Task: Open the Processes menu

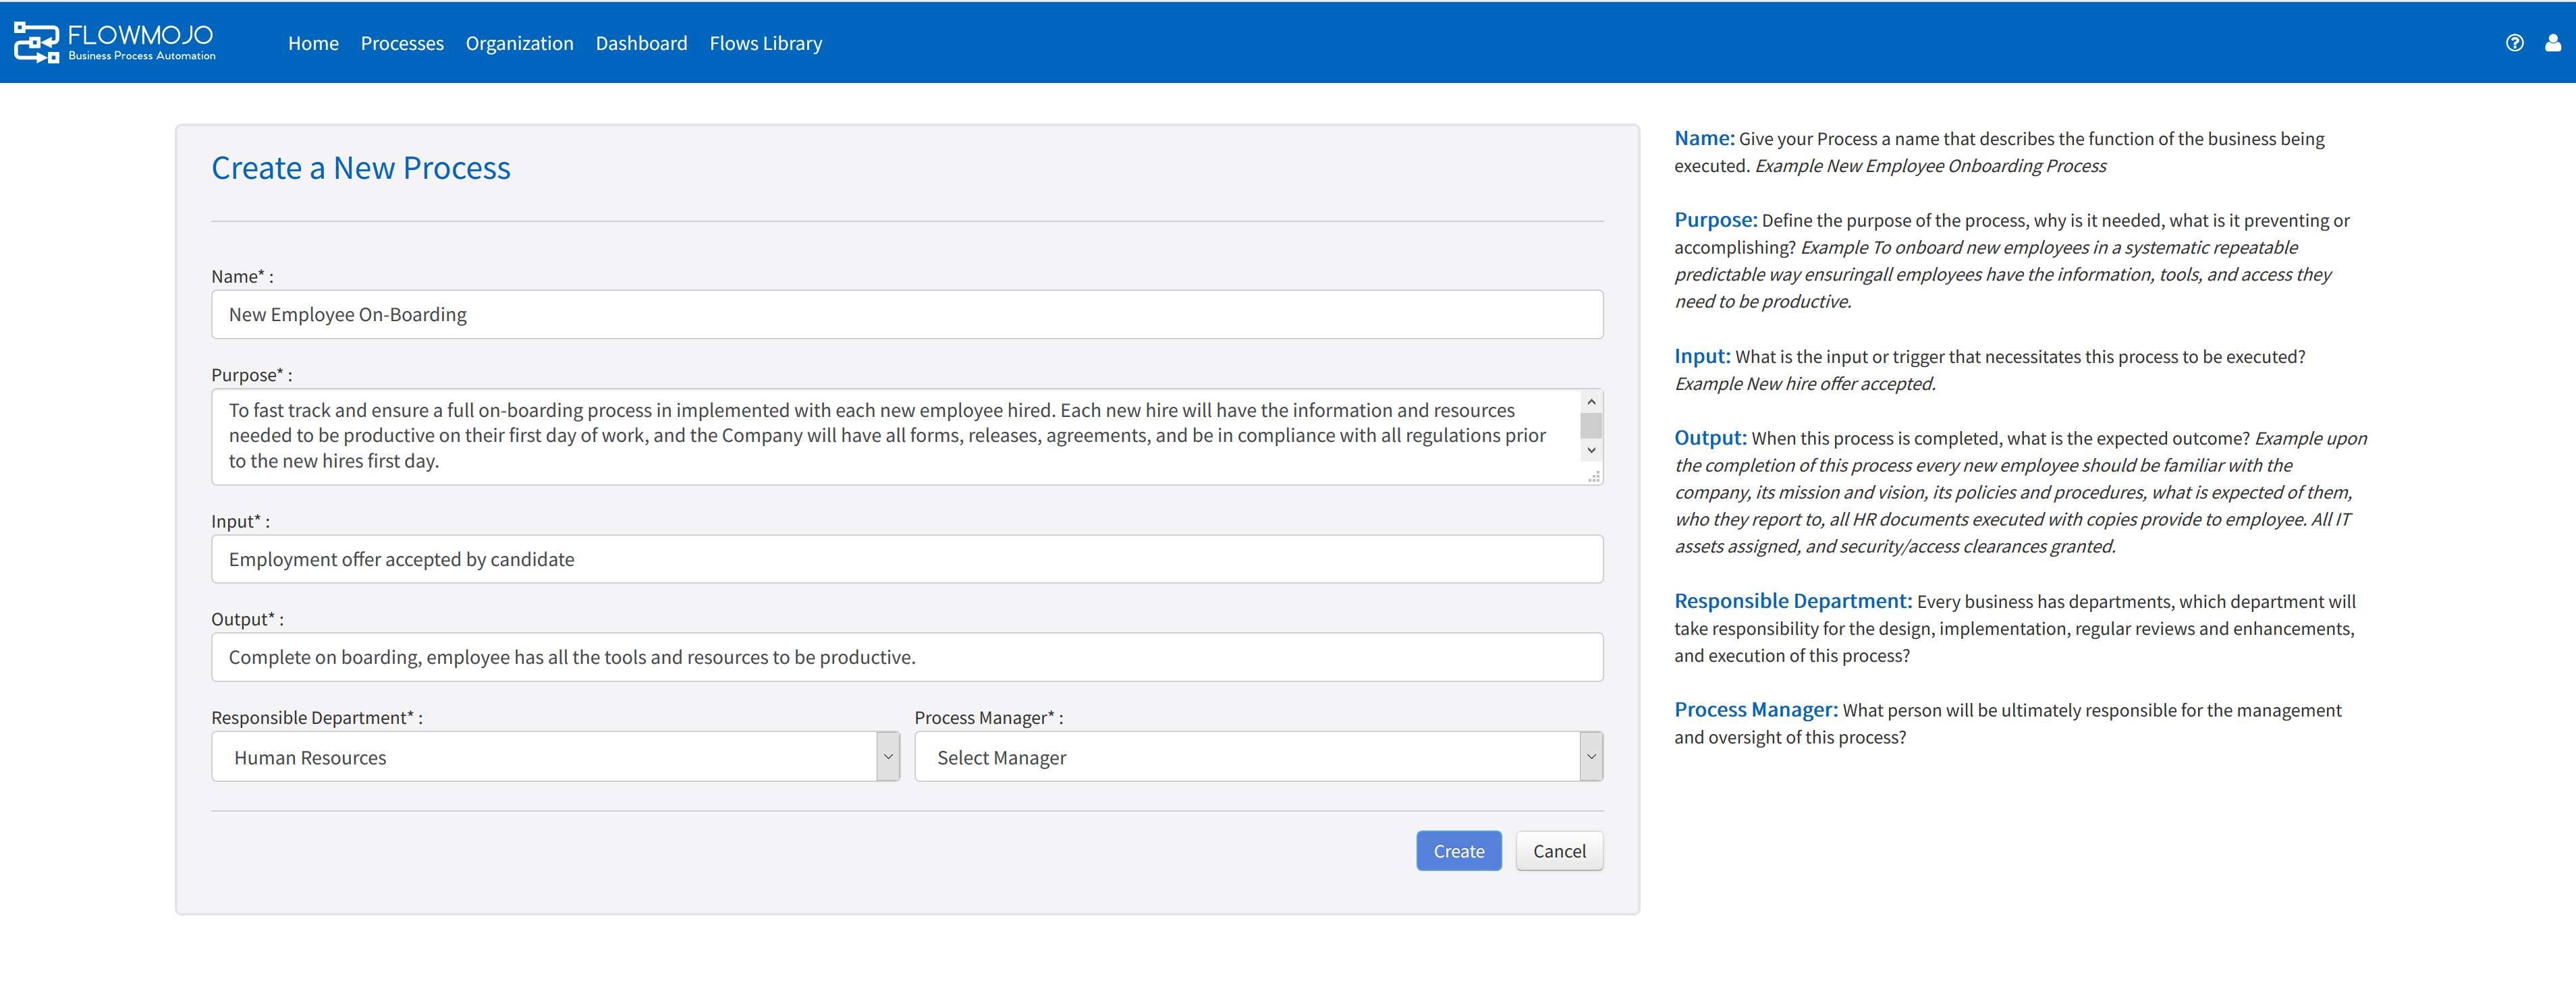Action: (402, 43)
